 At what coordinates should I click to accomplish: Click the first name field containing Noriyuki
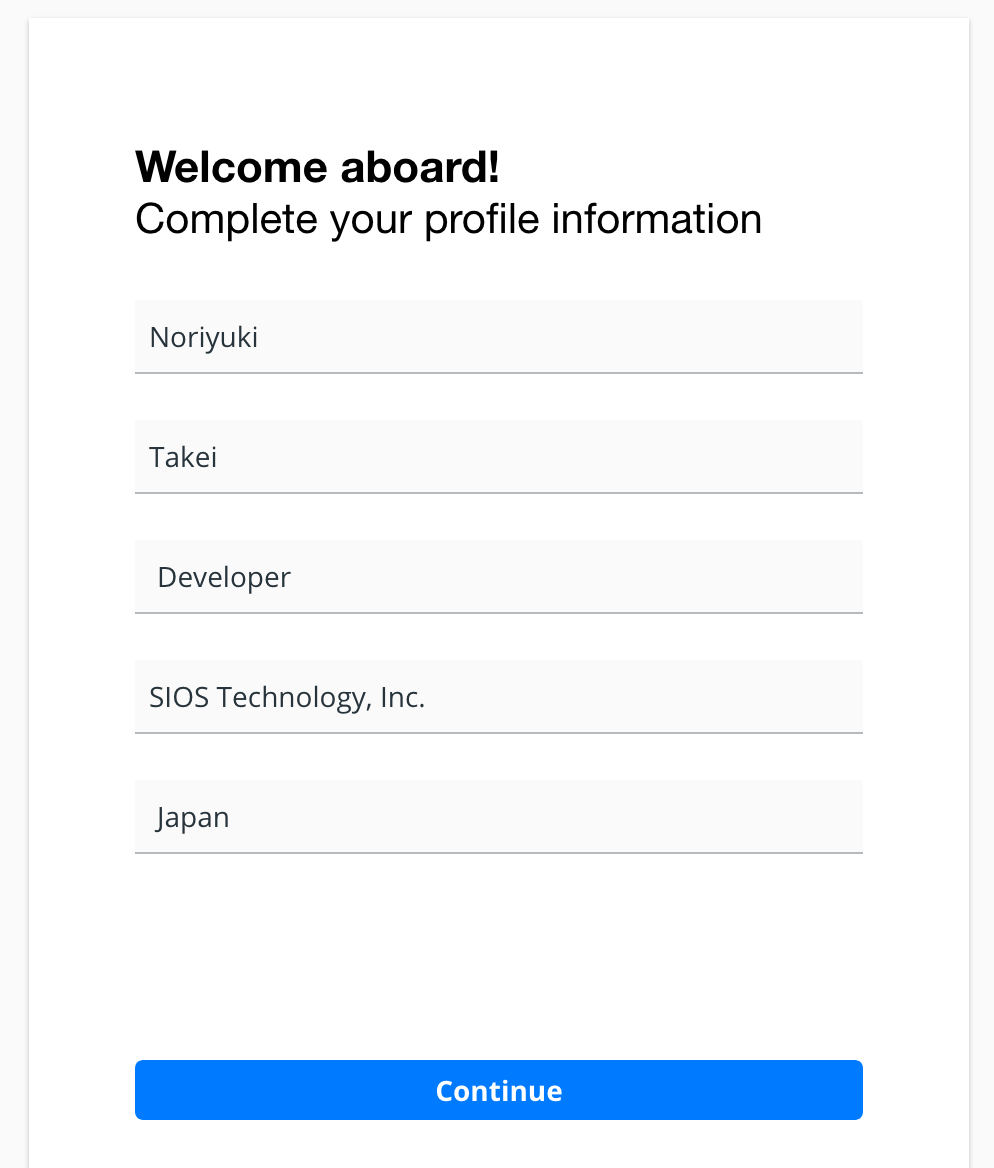point(498,337)
